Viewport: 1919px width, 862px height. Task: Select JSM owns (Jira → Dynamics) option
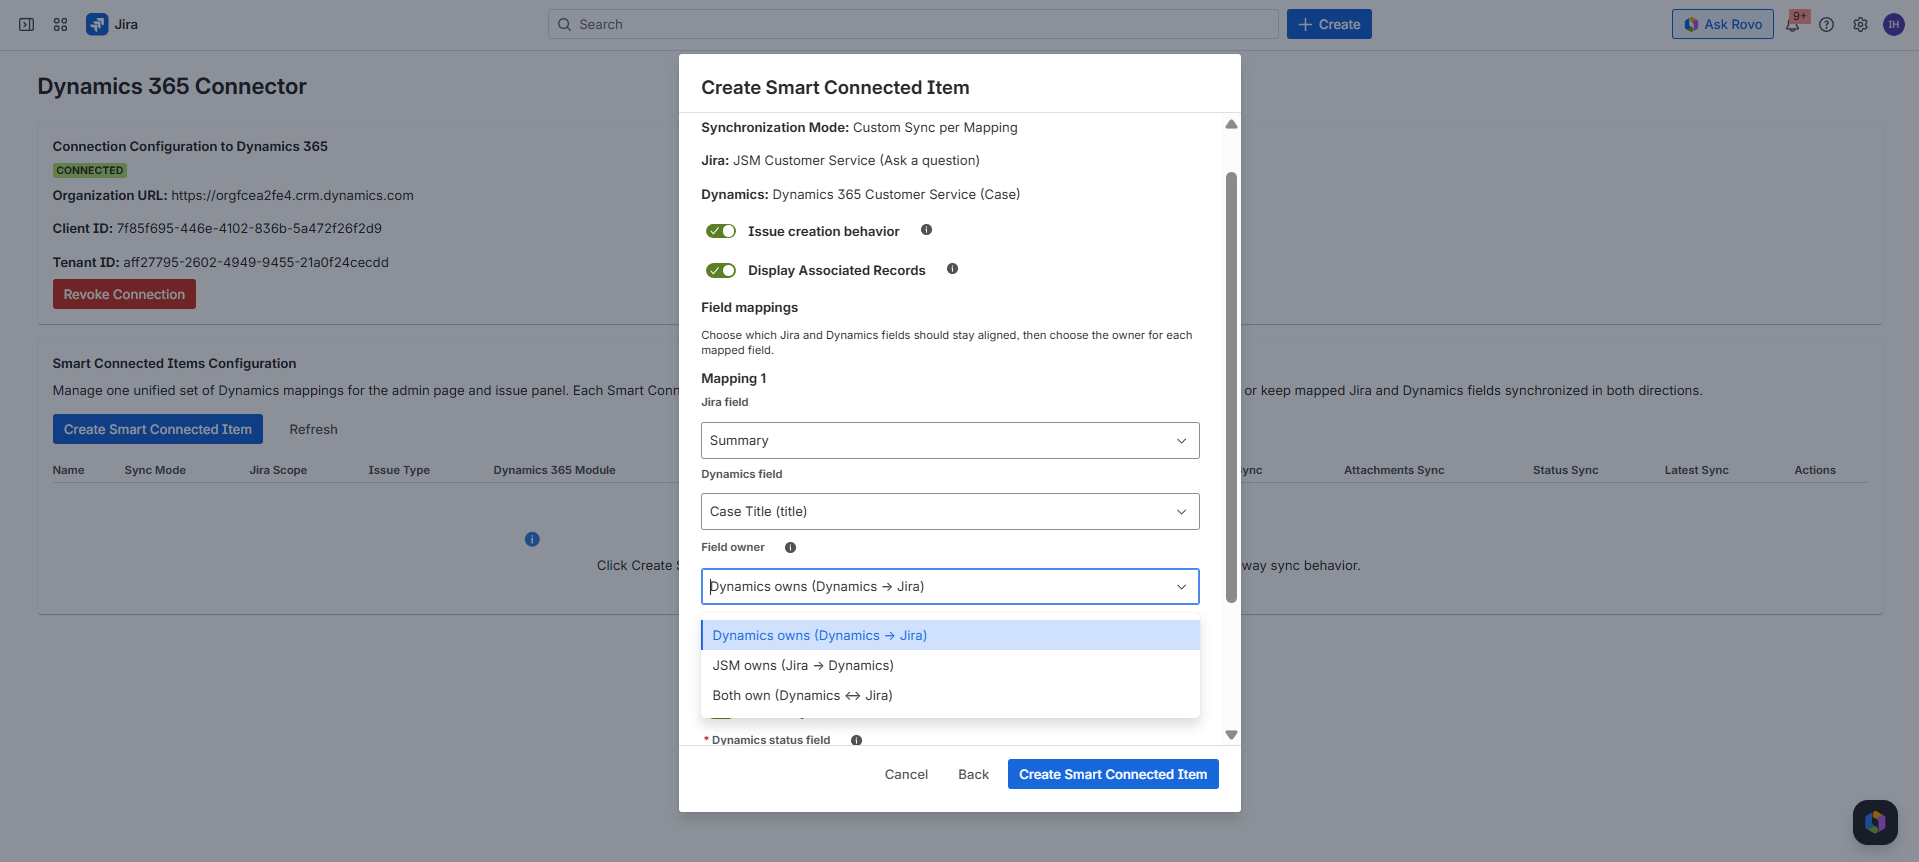950,665
